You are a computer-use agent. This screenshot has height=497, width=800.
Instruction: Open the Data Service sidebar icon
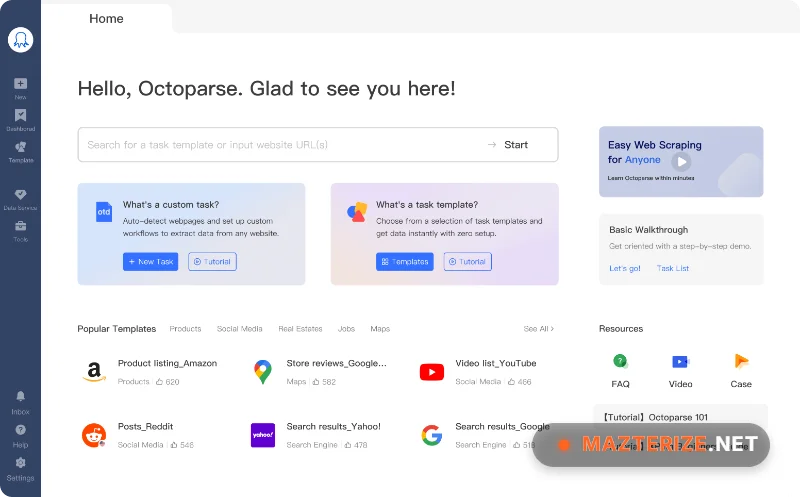20,194
